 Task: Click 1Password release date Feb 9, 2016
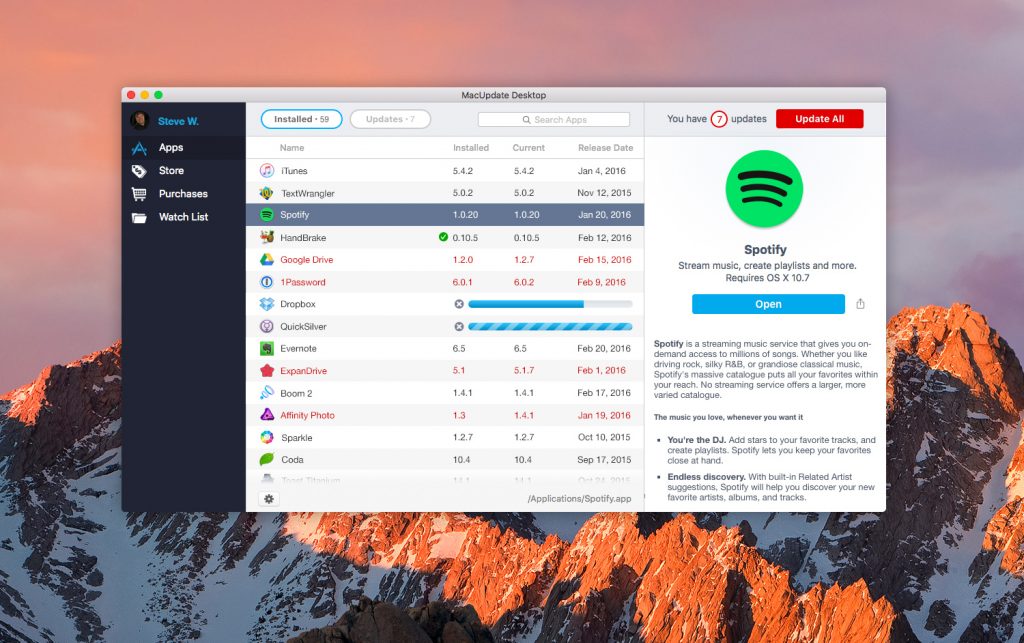[x=601, y=282]
